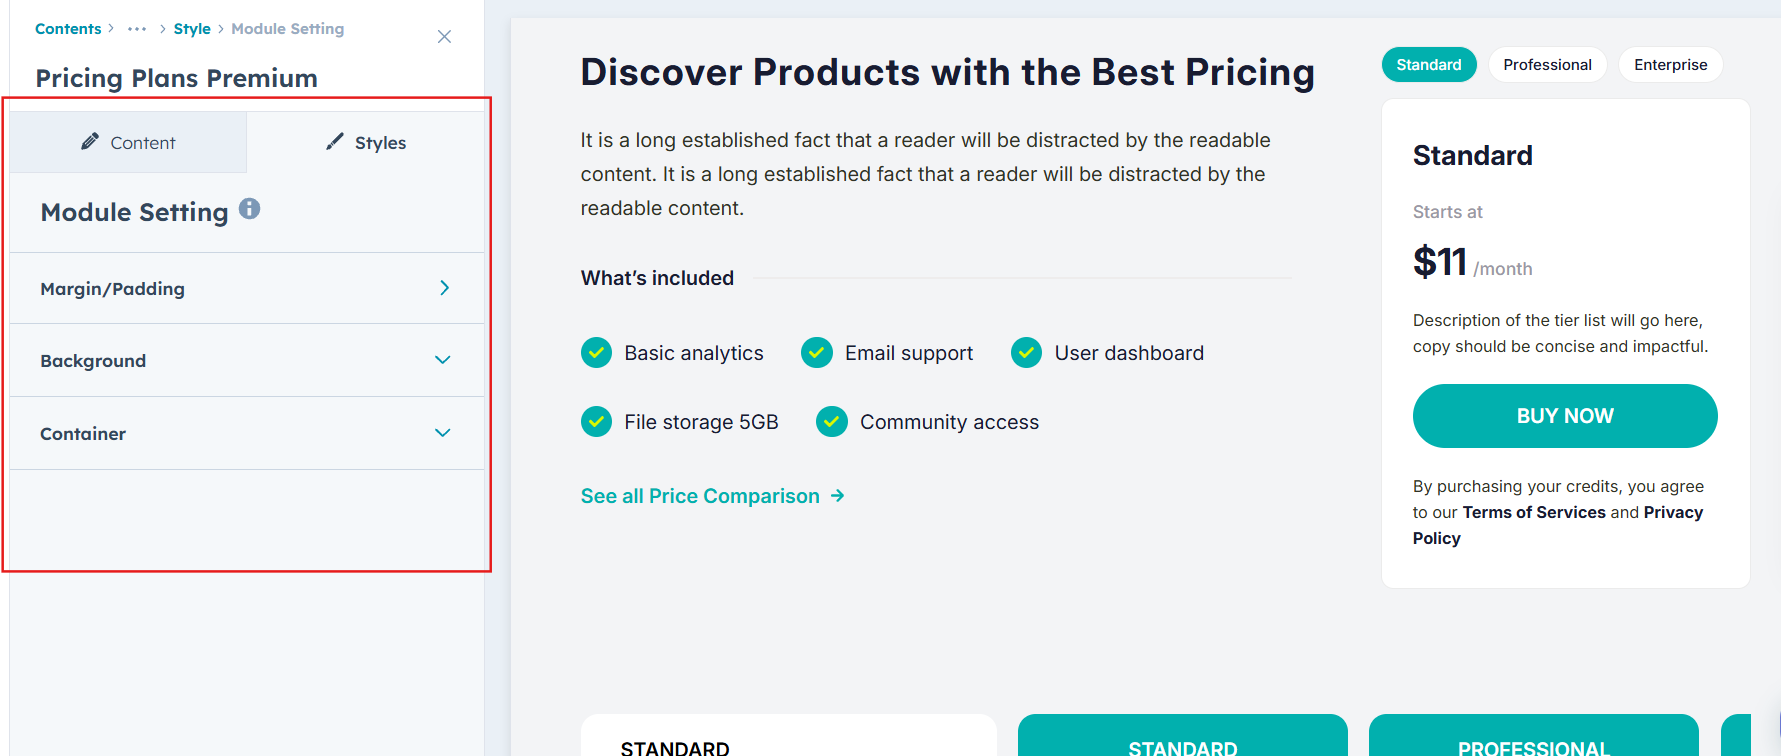Click the brush icon on Styles tab
Viewport: 1781px width, 756px height.
click(335, 142)
